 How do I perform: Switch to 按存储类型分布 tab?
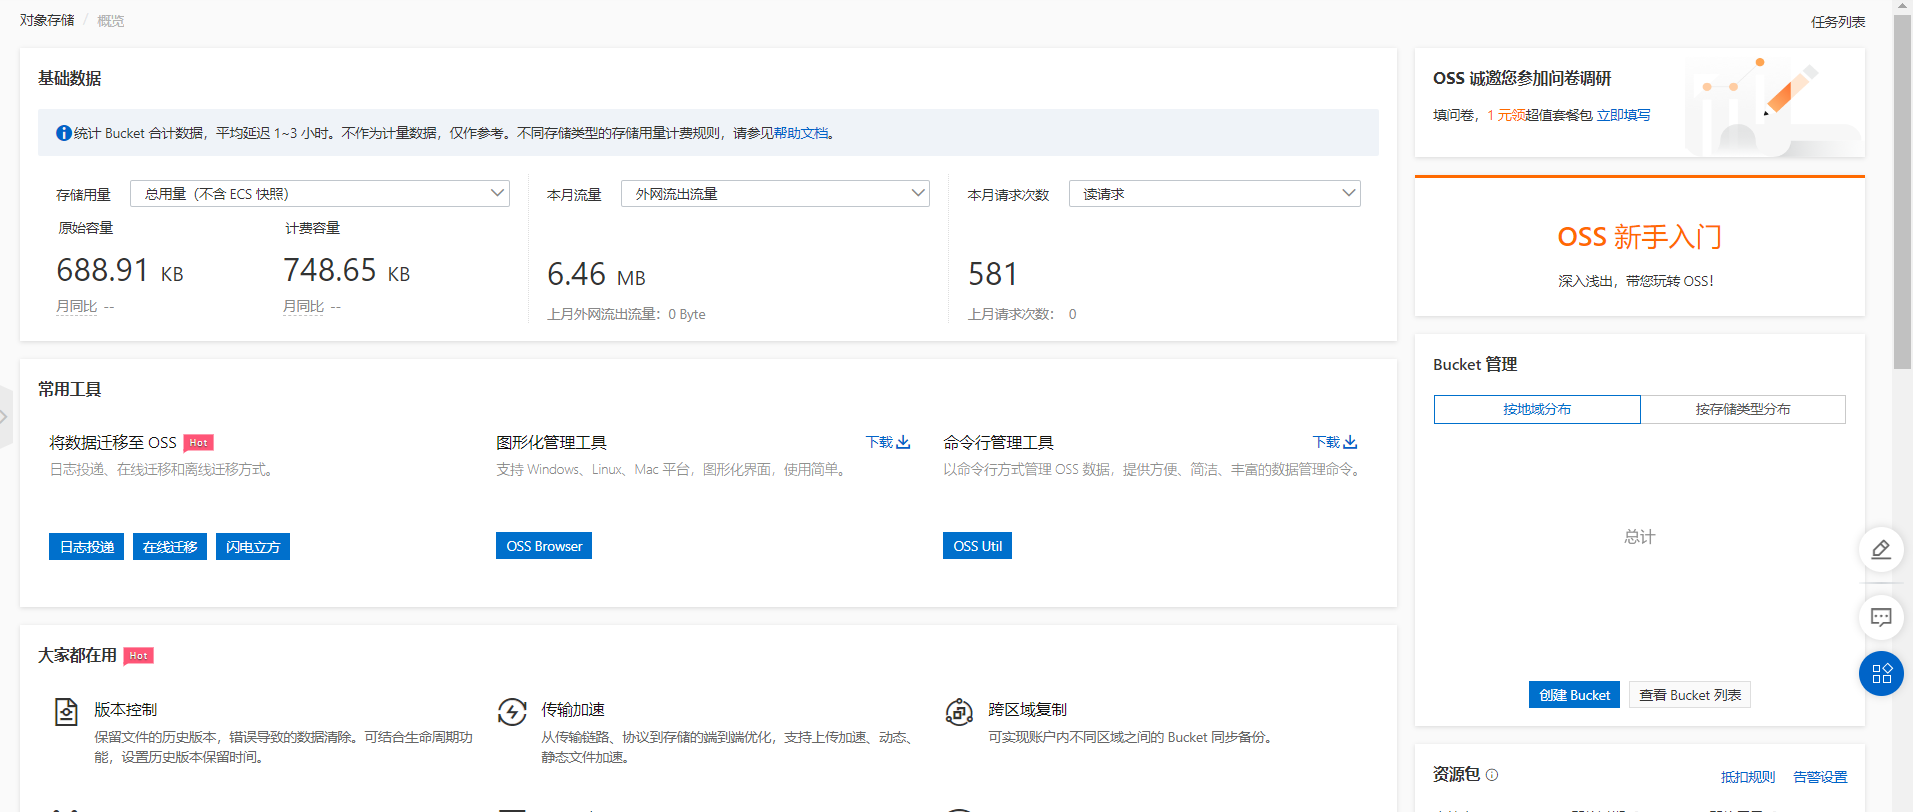point(1743,409)
